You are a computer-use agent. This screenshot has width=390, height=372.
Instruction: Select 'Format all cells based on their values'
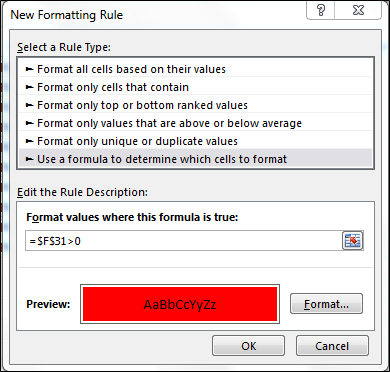click(195, 69)
